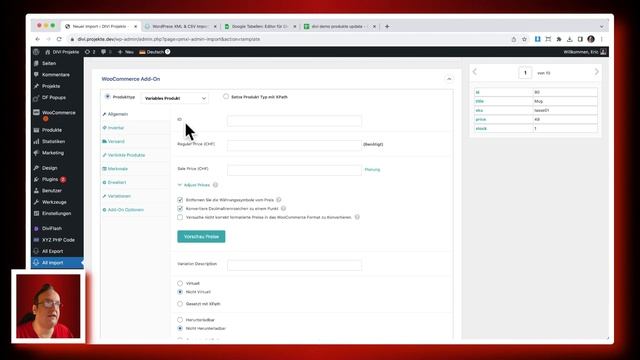Select the Nicht Virtuell radio button
The width and height of the screenshot is (640, 360).
coord(180,292)
